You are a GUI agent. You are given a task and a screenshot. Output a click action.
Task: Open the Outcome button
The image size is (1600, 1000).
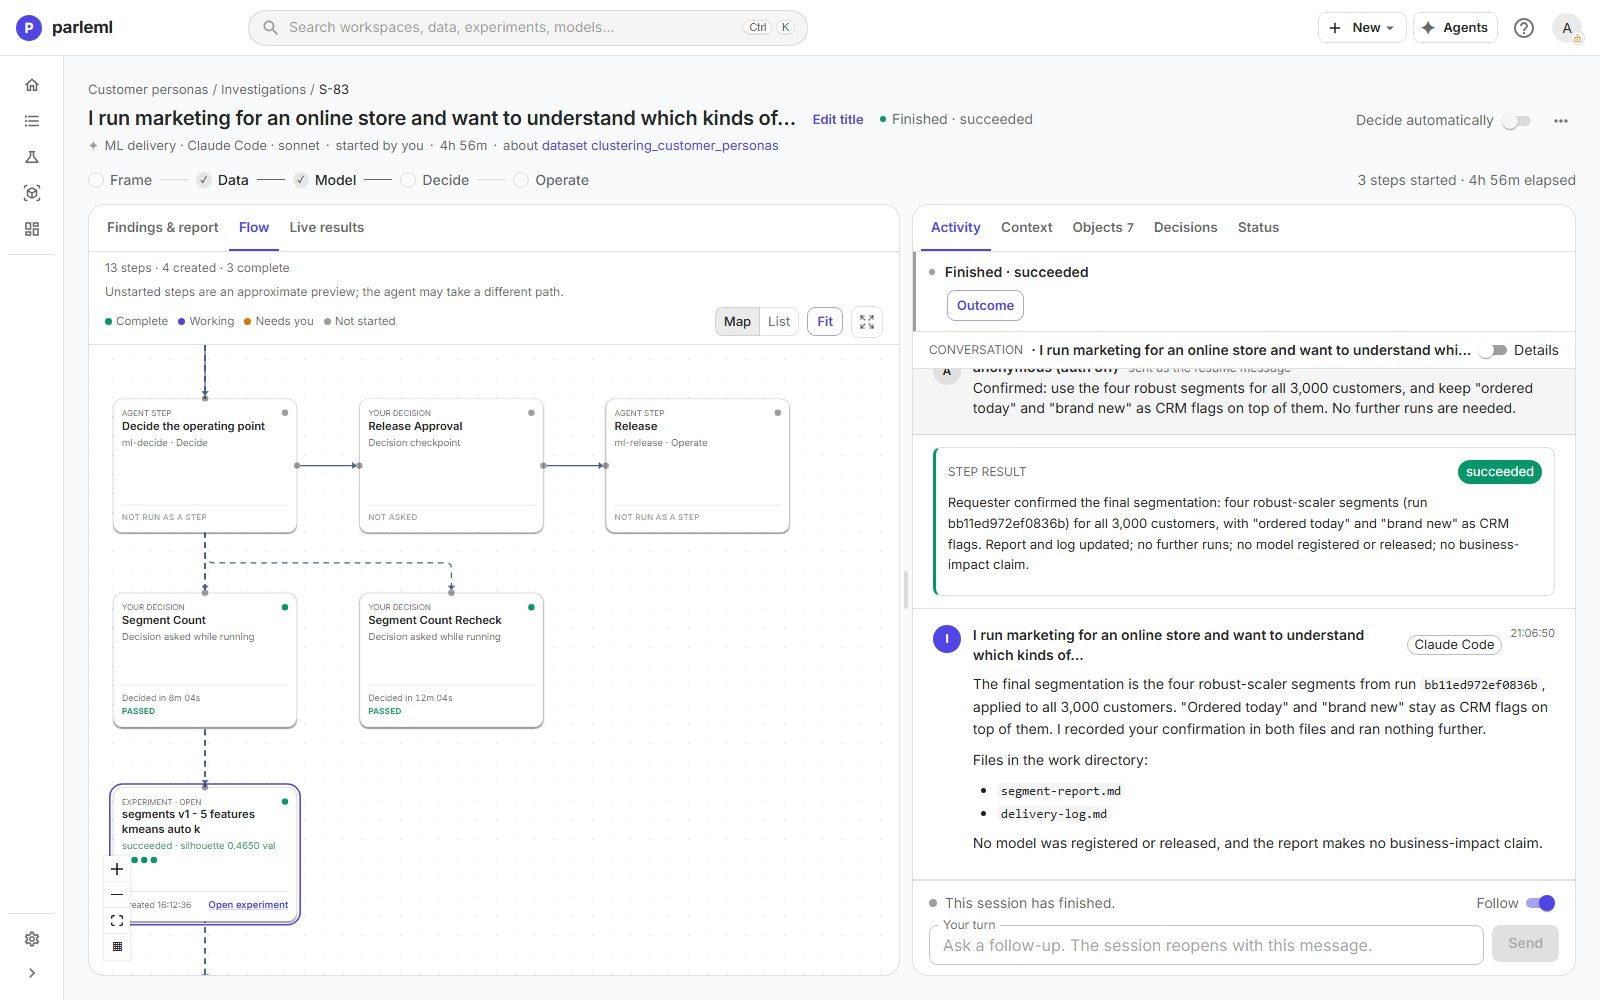coord(985,306)
